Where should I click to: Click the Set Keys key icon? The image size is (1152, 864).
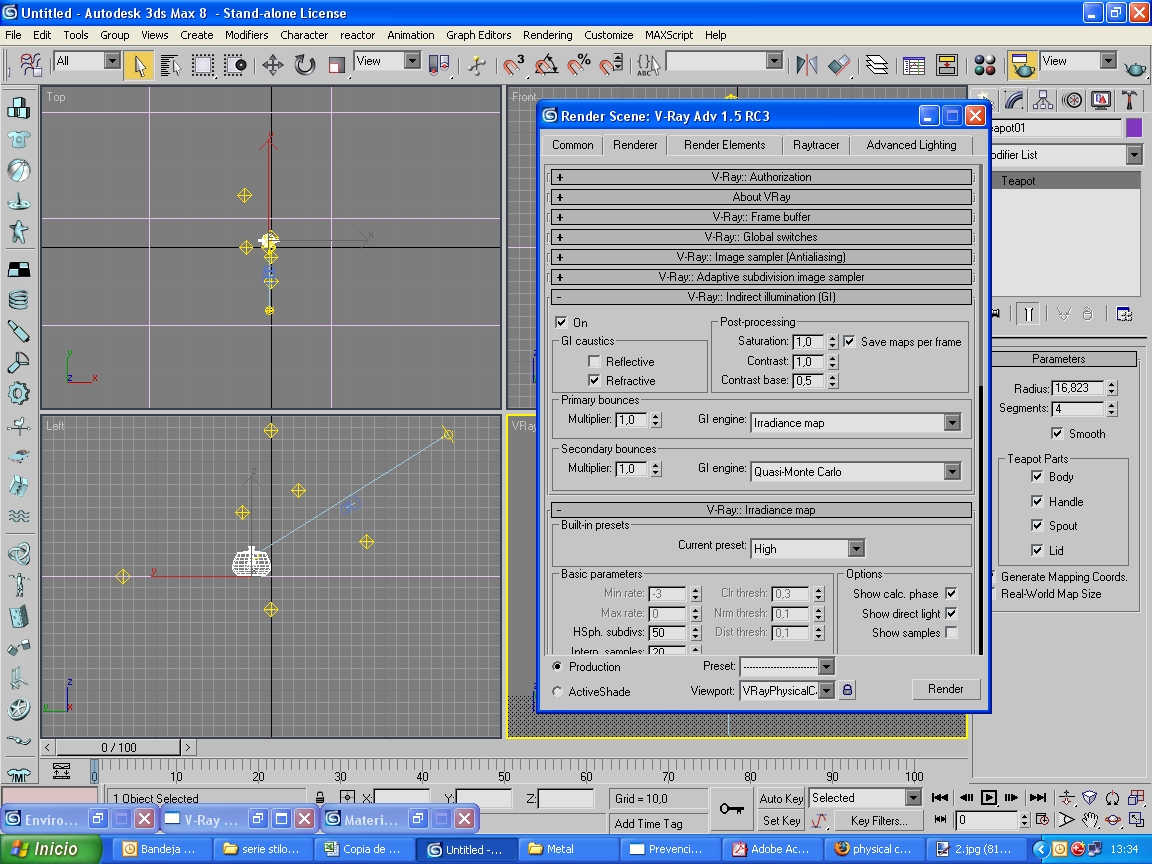[731, 809]
